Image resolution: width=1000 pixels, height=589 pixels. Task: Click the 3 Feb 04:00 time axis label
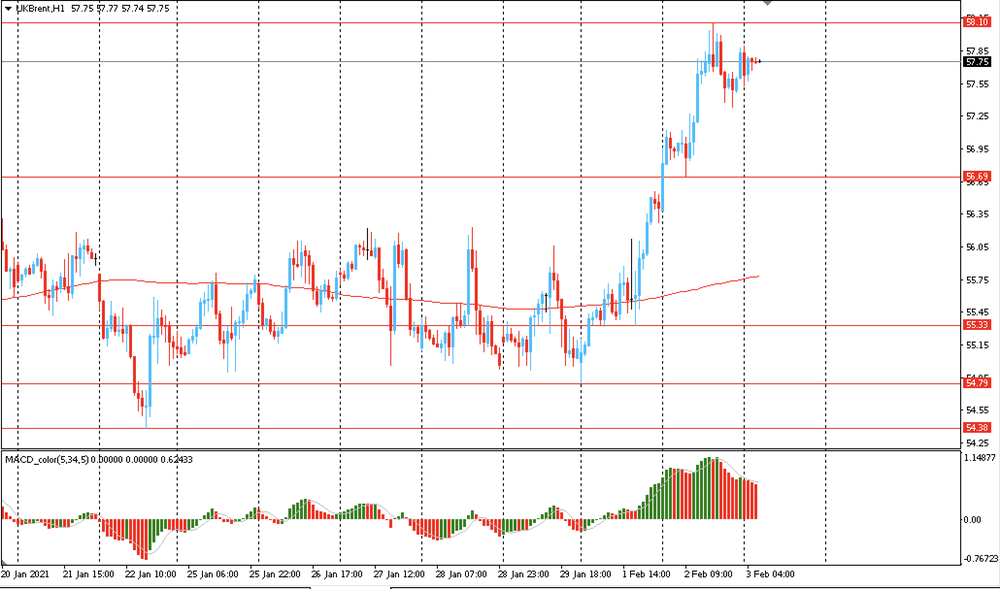coord(772,575)
